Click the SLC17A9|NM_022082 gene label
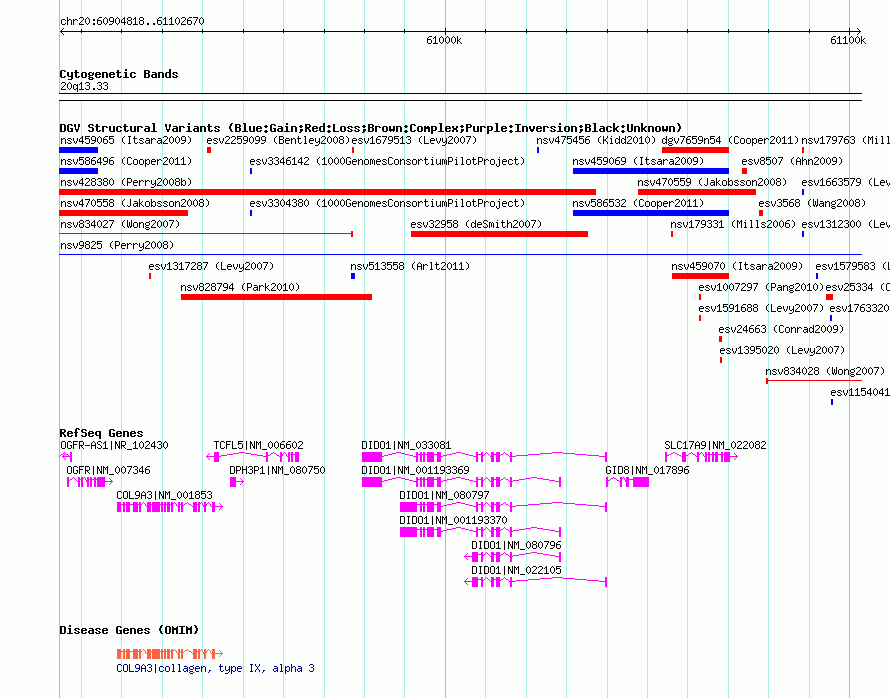This screenshot has height=698, width=890. 715,445
